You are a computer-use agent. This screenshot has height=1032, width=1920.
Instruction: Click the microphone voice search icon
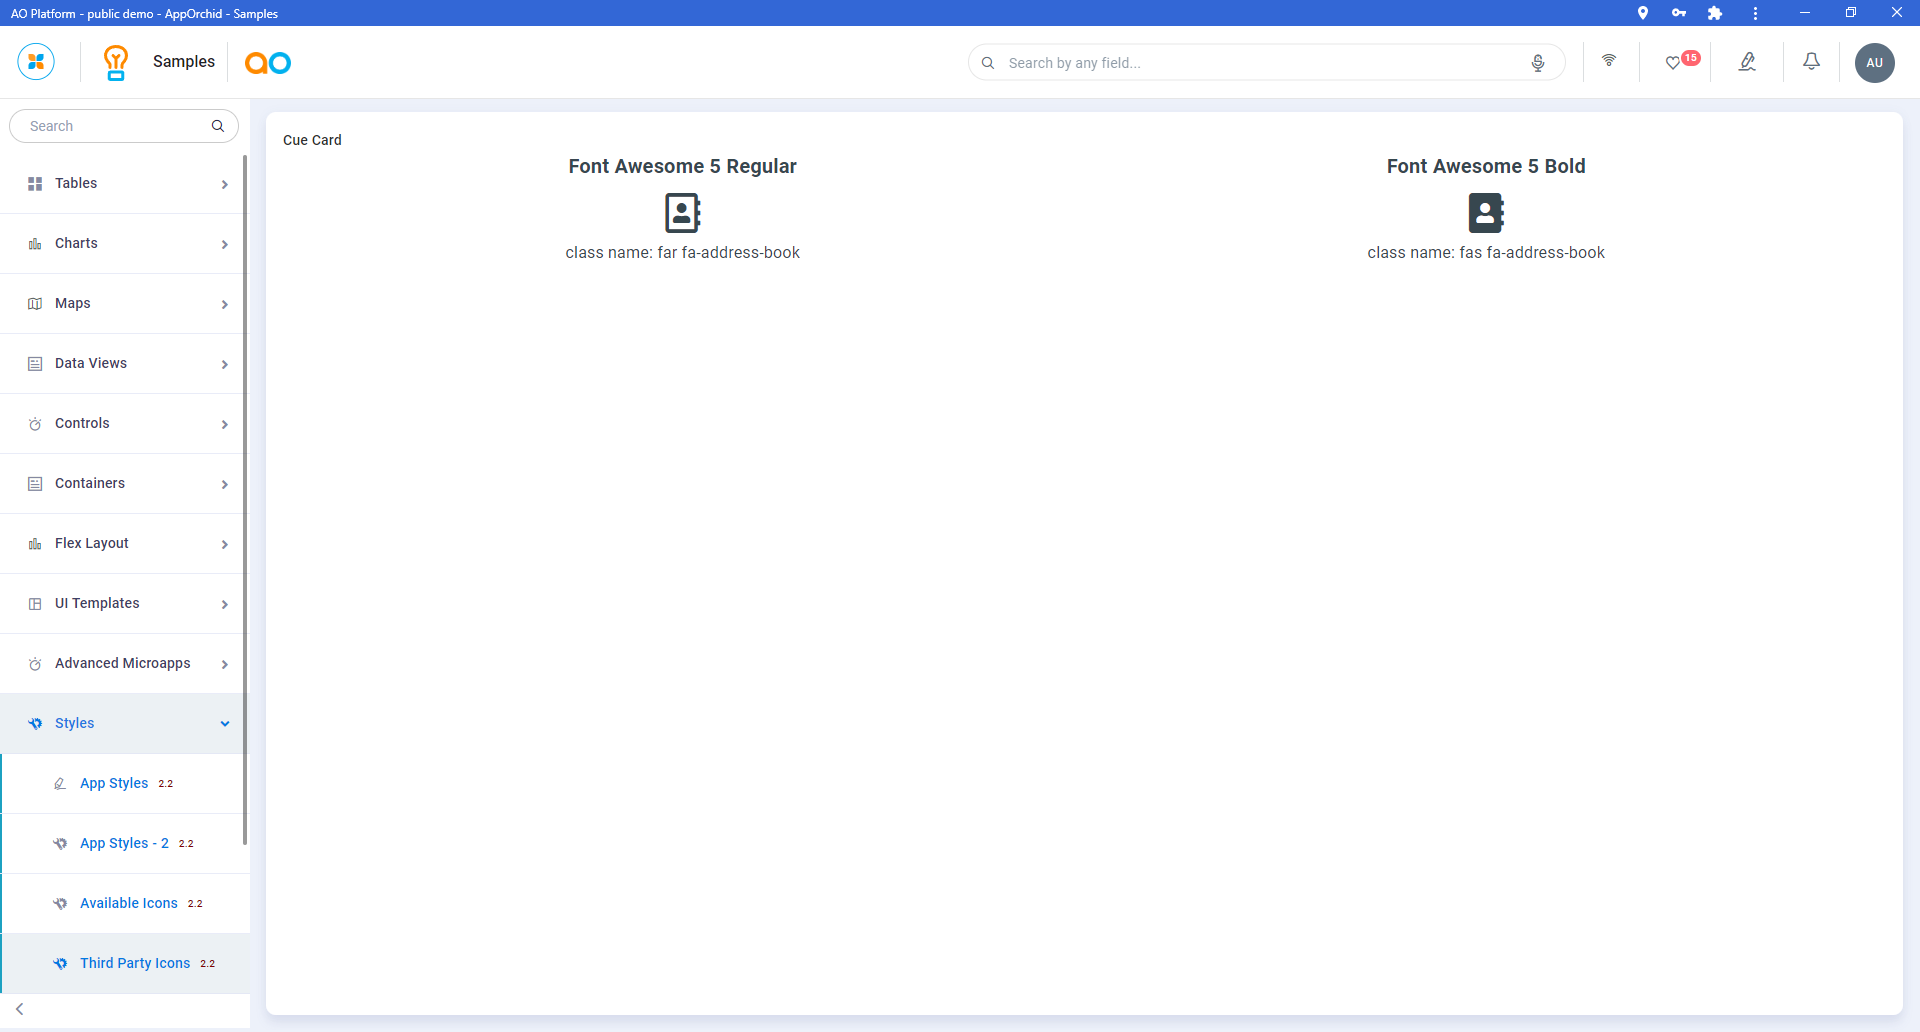[1538, 63]
